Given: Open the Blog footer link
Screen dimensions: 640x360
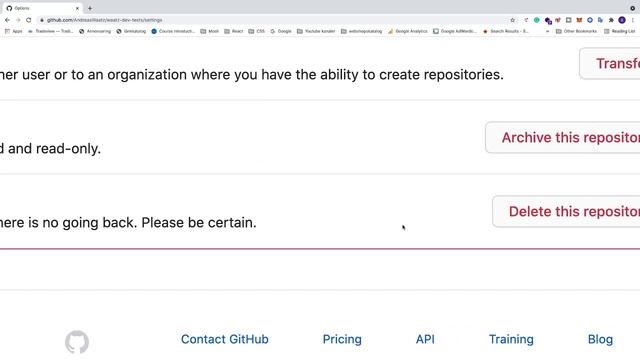Looking at the screenshot, I should (x=600, y=339).
